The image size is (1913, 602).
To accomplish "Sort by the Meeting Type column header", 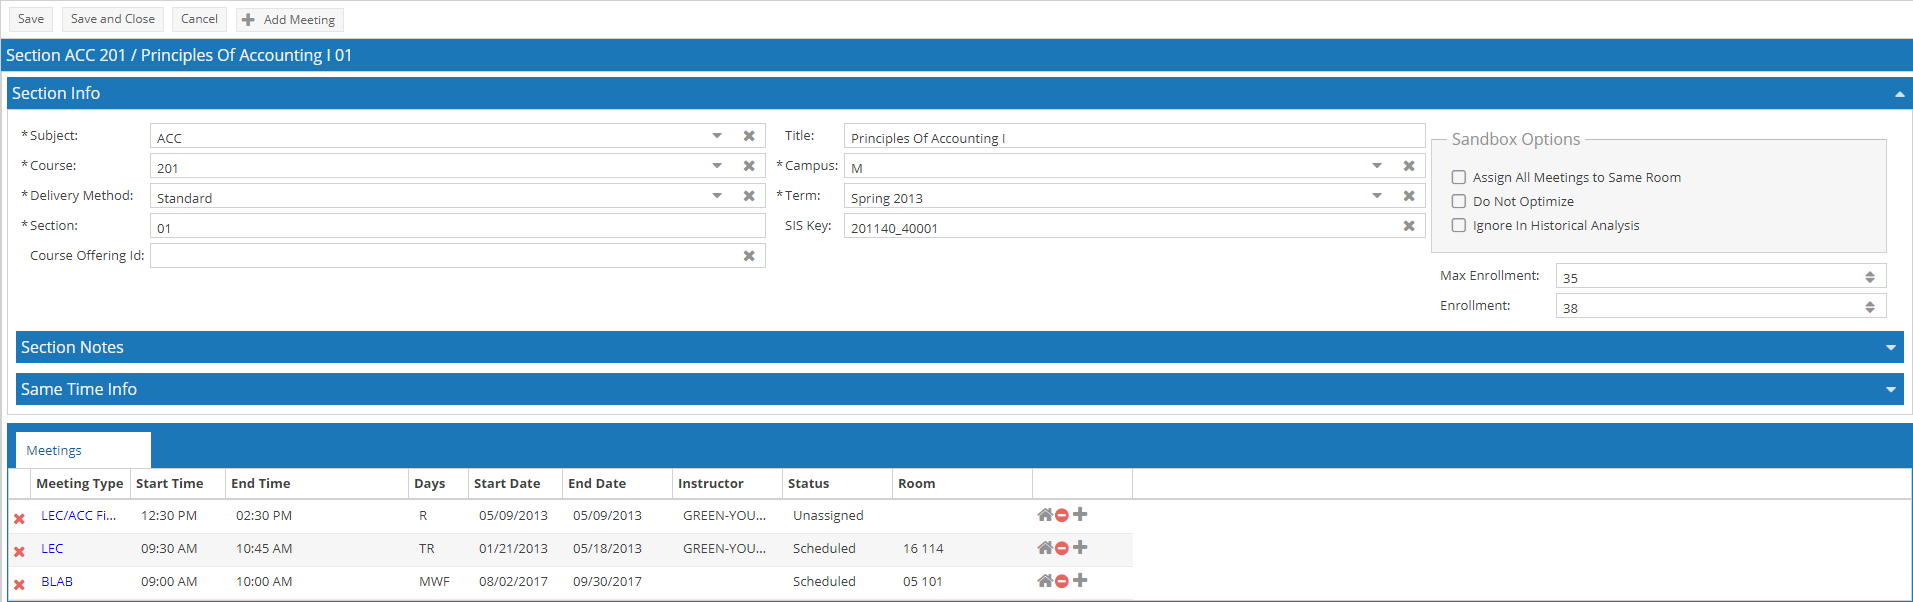I will (80, 484).
